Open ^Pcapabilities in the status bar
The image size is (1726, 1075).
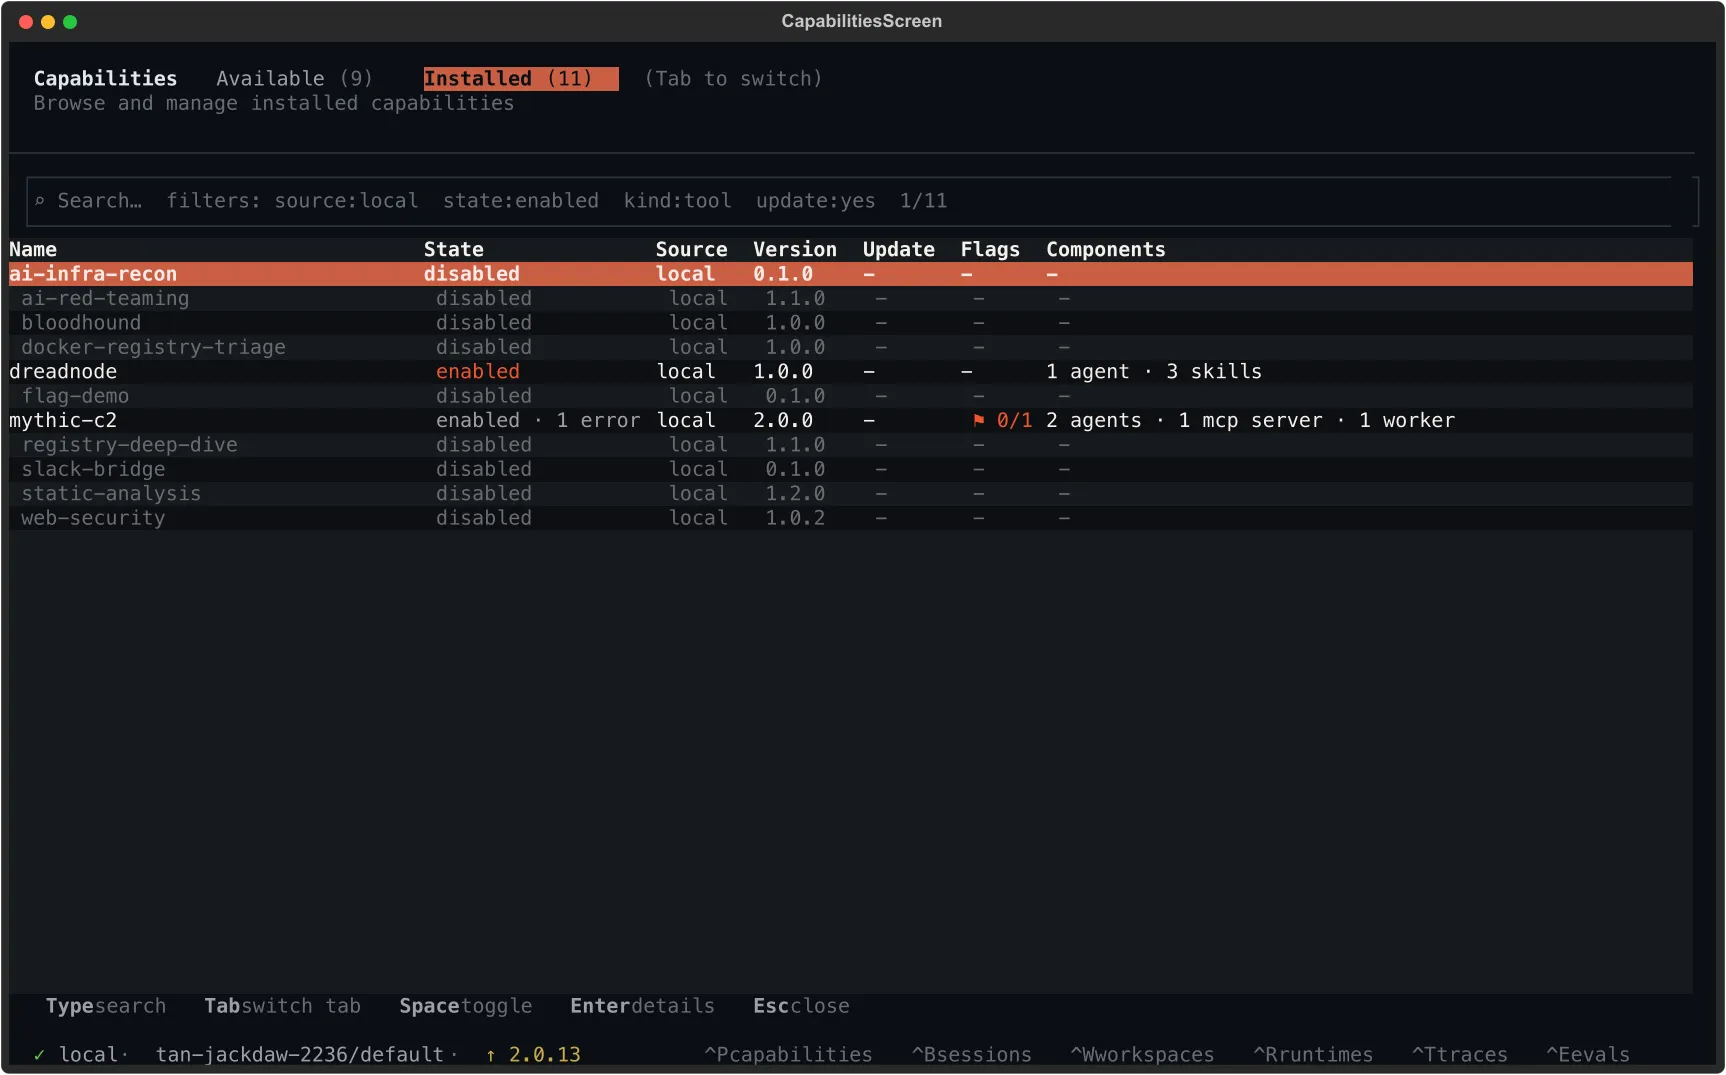788,1055
